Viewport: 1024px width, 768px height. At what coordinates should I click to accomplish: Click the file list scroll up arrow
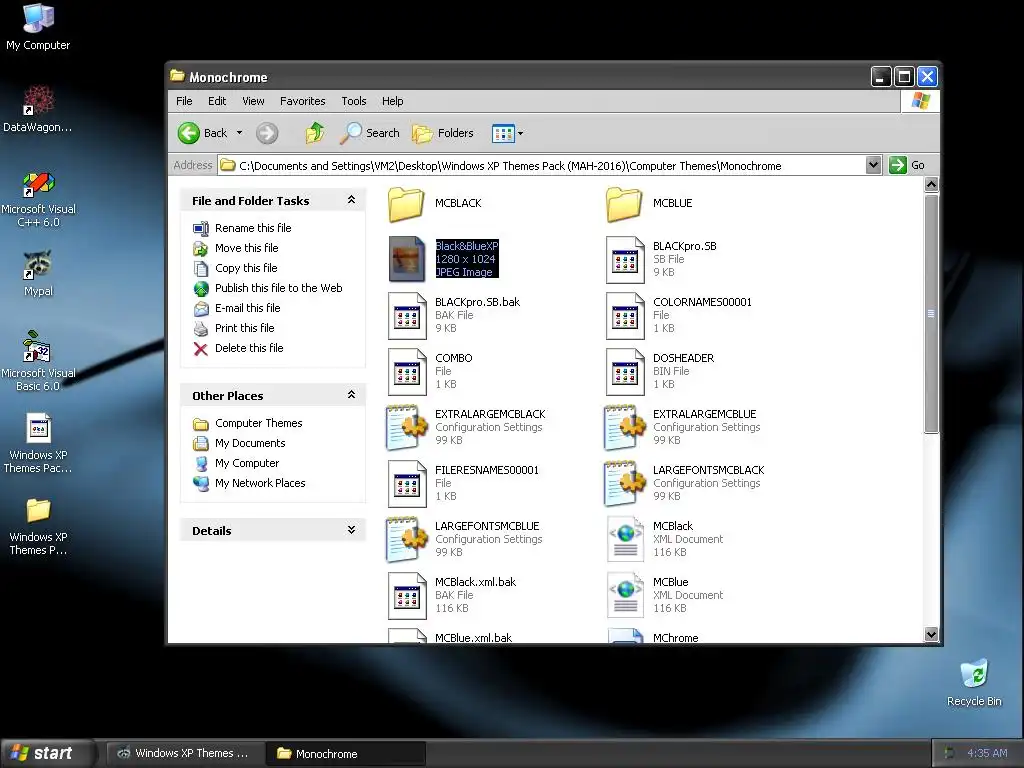(x=931, y=185)
